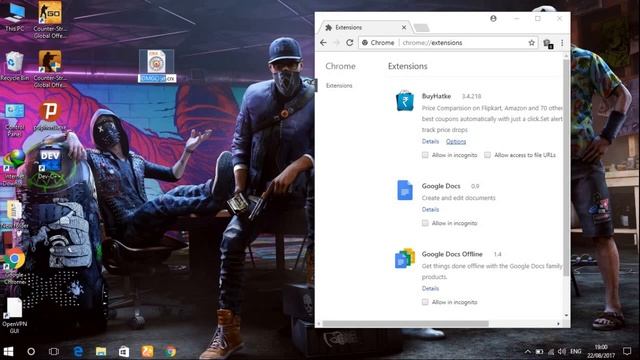Open Microsoft Store from taskbar
The width and height of the screenshot is (640, 360).
pos(124,351)
